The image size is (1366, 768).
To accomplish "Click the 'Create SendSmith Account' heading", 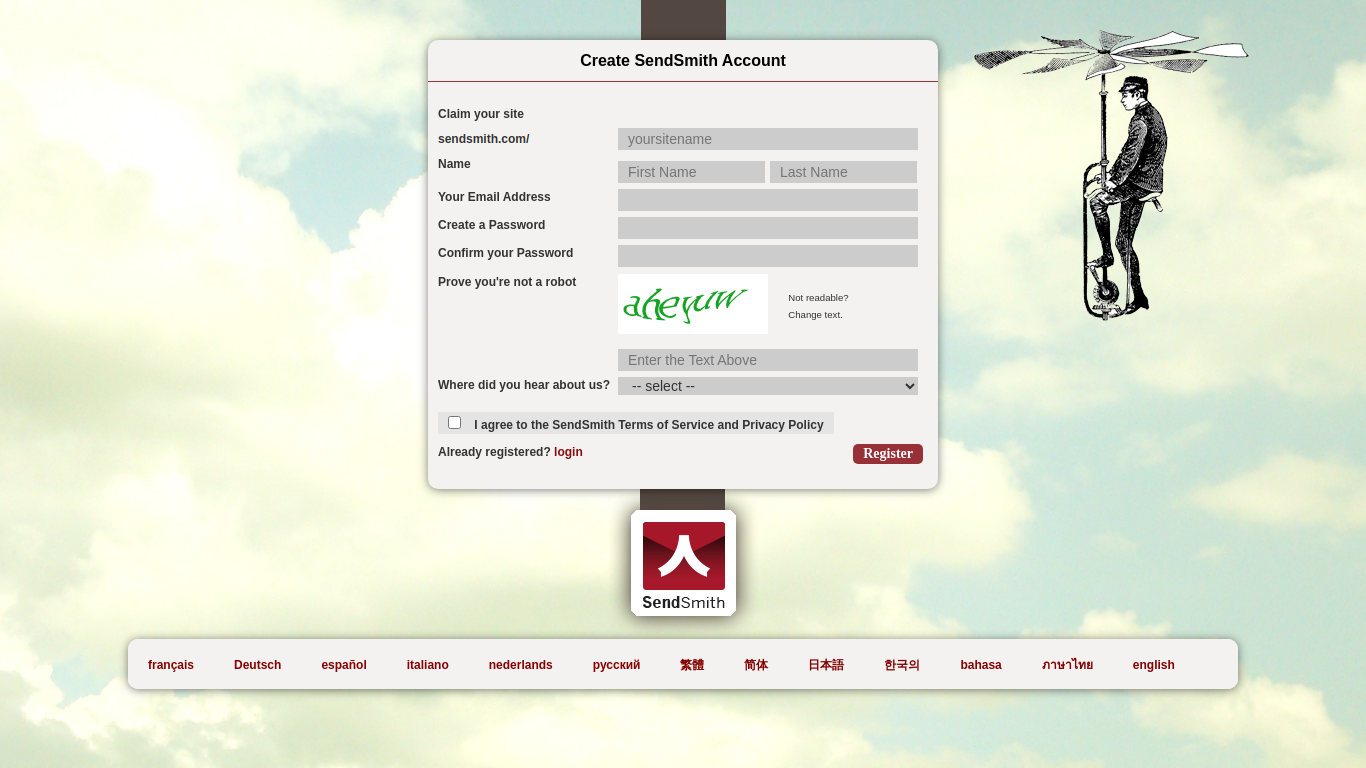I will tap(683, 61).
